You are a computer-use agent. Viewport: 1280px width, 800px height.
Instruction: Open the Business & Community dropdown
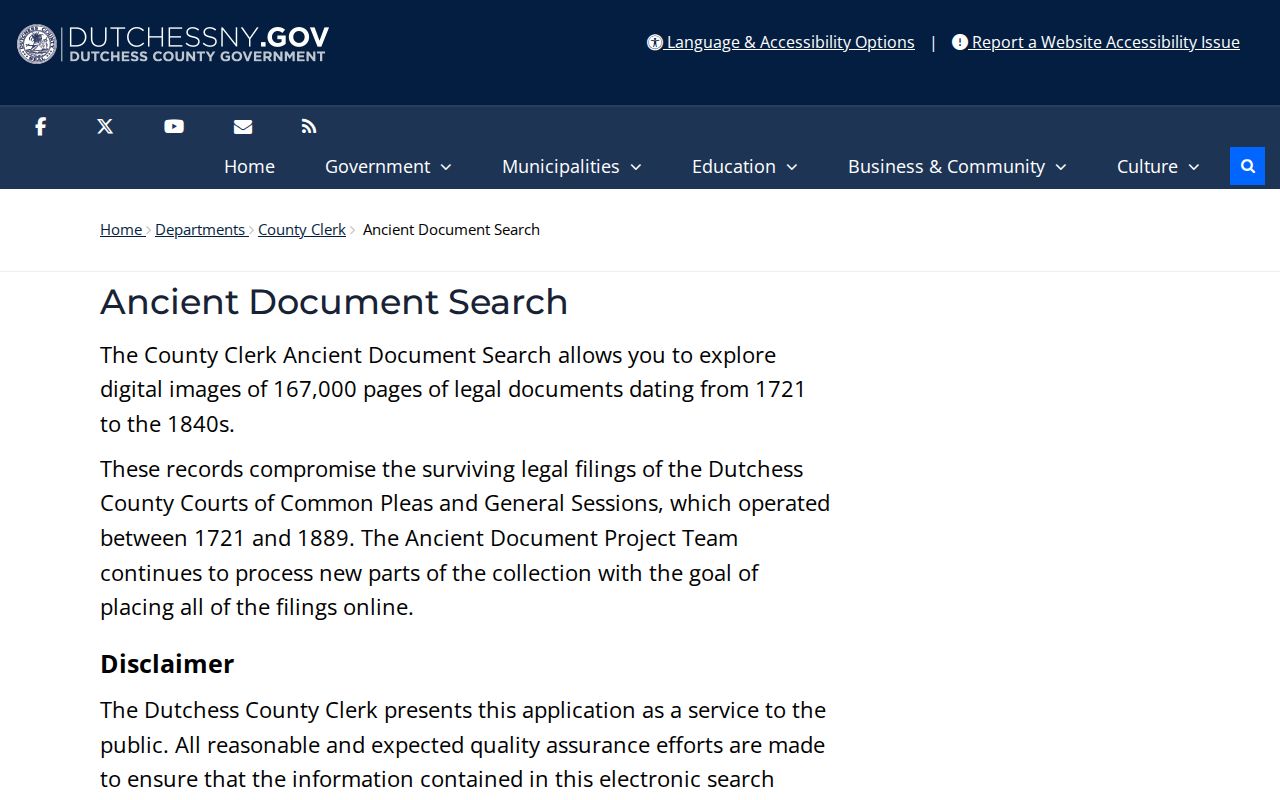(957, 166)
